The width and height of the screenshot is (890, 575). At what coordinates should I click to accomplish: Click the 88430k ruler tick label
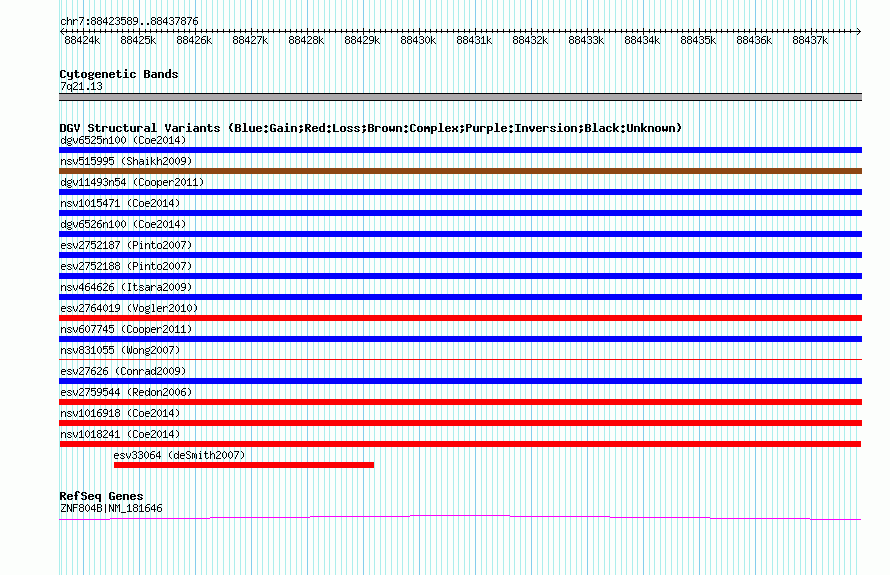coord(418,41)
